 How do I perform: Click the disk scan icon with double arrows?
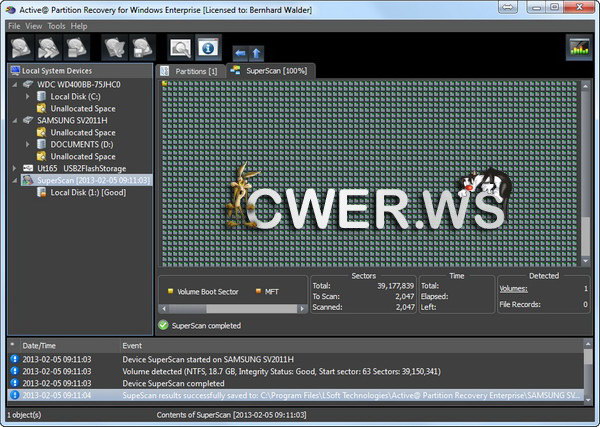click(x=47, y=47)
